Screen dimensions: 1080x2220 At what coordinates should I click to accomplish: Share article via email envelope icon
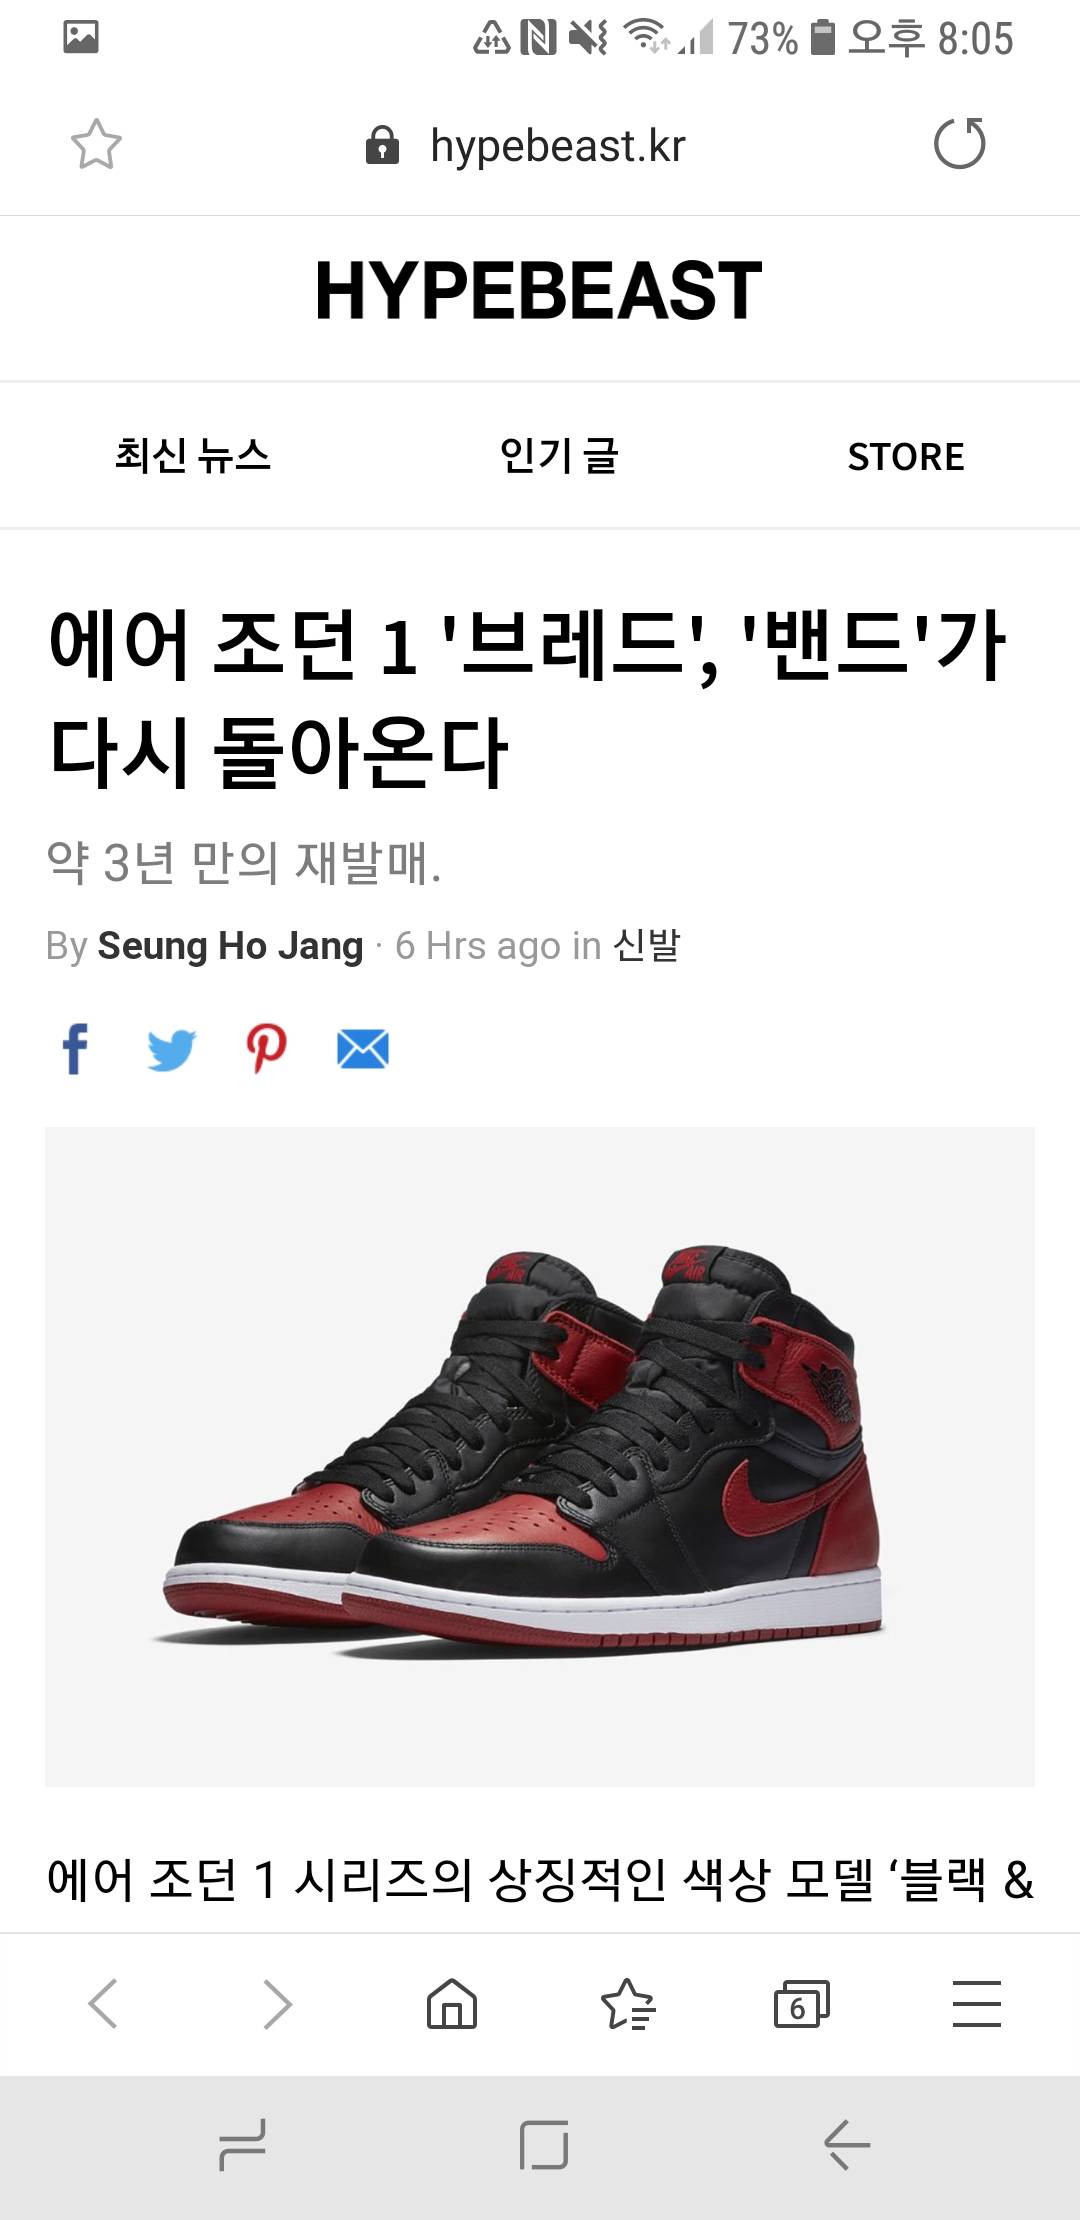tap(362, 1049)
